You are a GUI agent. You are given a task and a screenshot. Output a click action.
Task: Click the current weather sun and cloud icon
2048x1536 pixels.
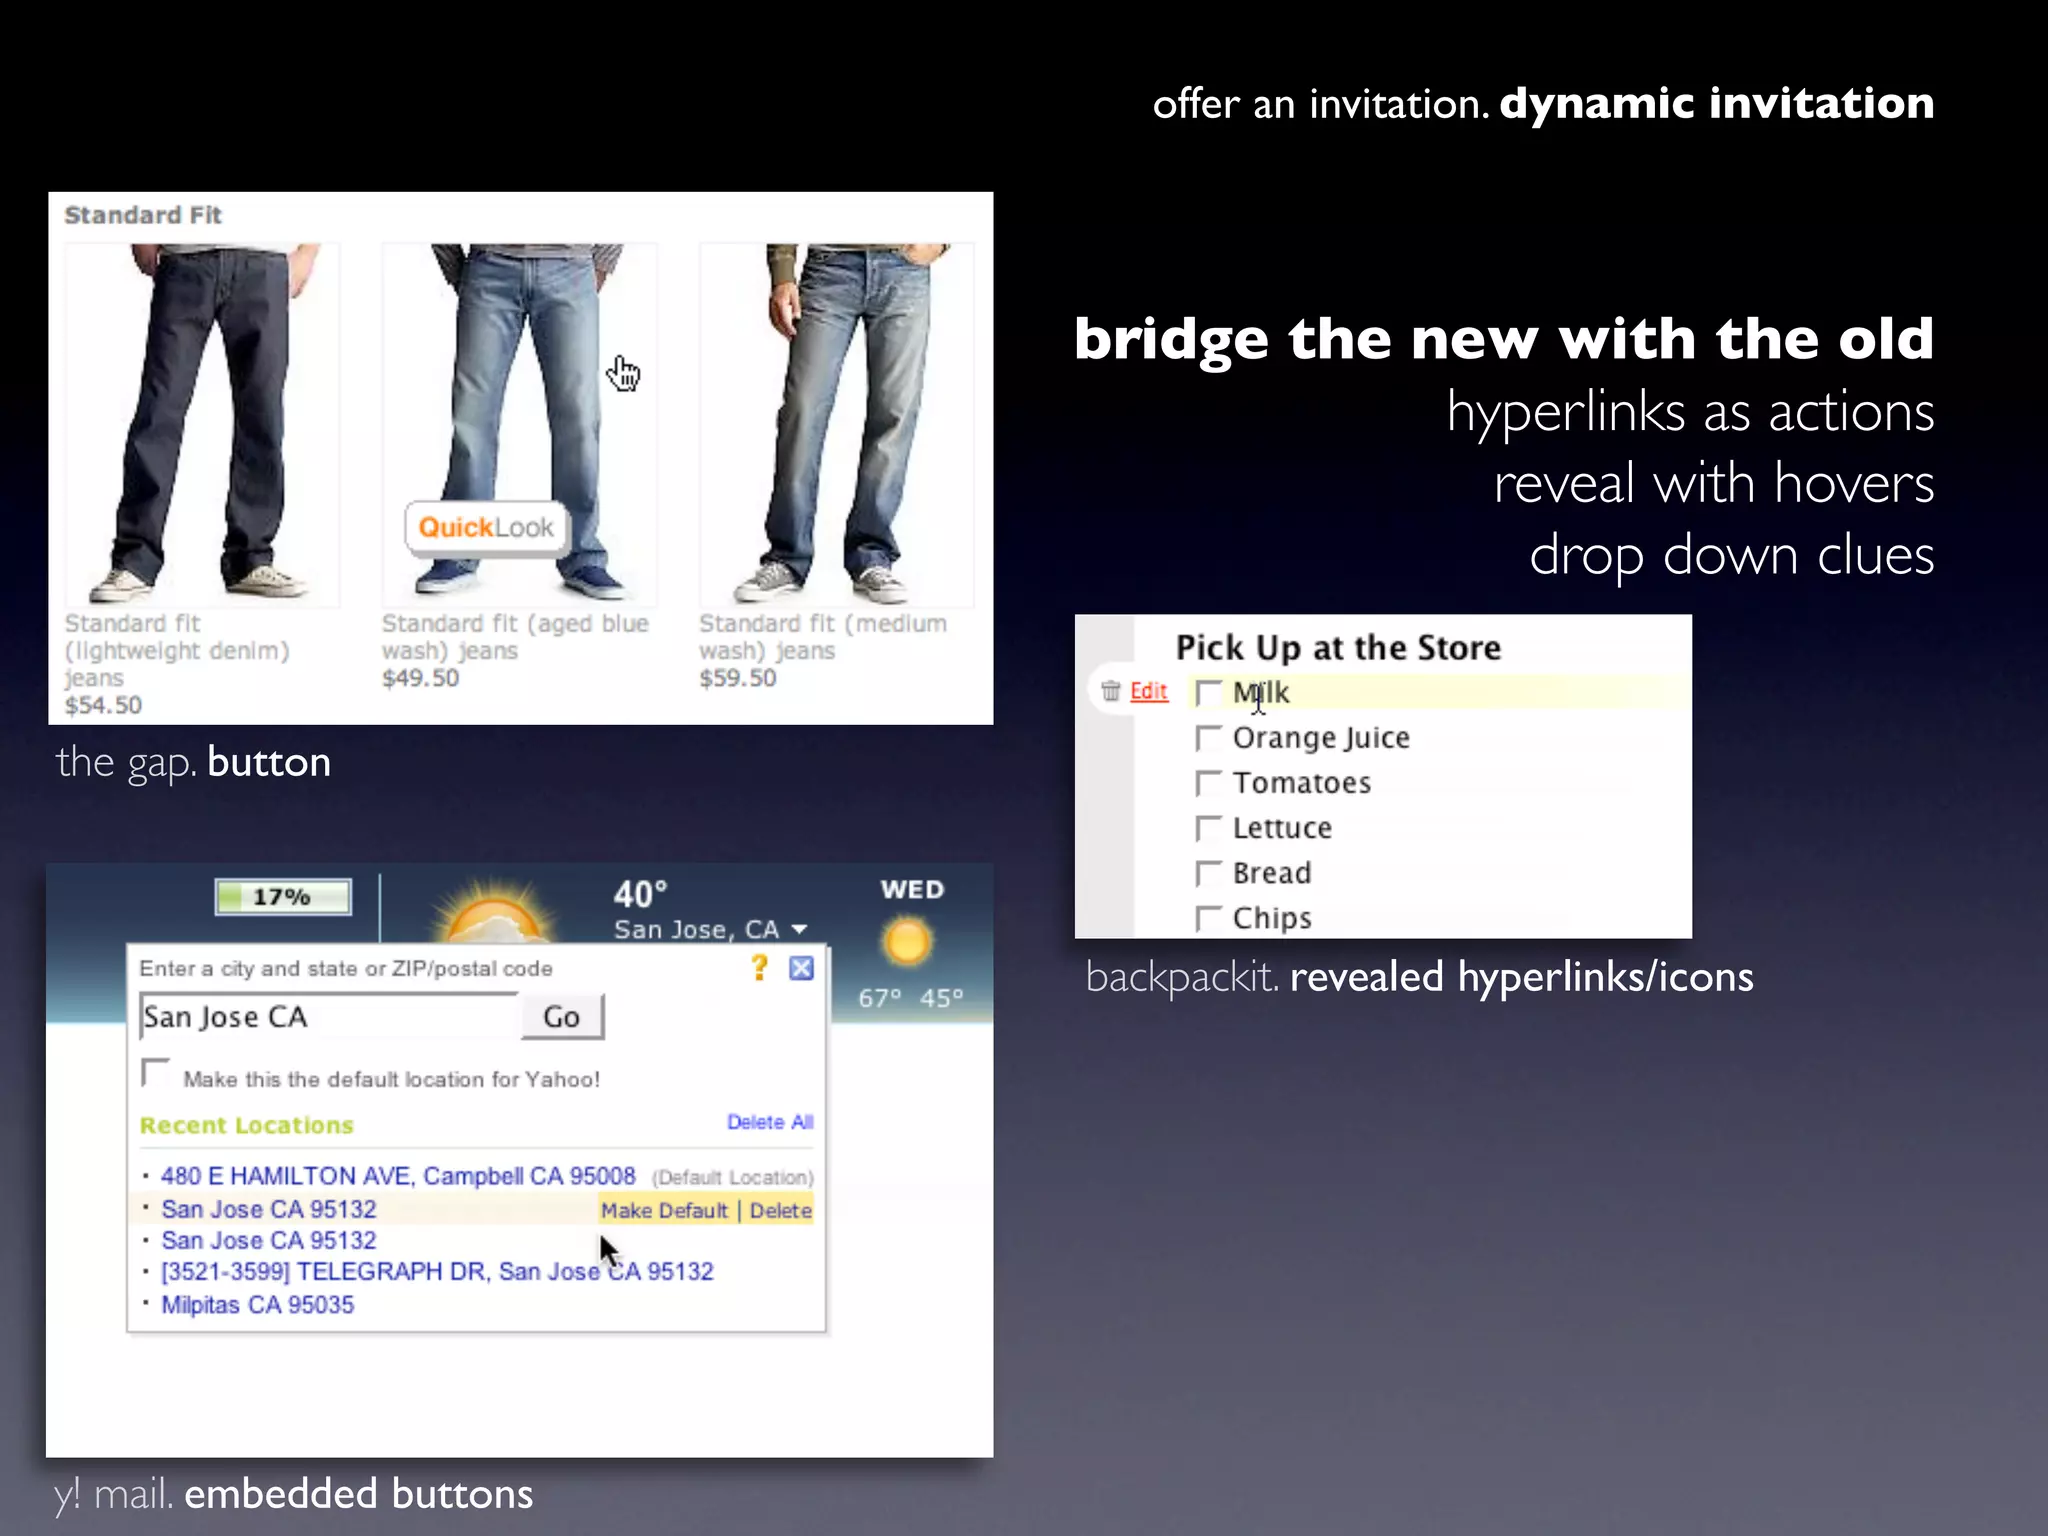[492, 912]
